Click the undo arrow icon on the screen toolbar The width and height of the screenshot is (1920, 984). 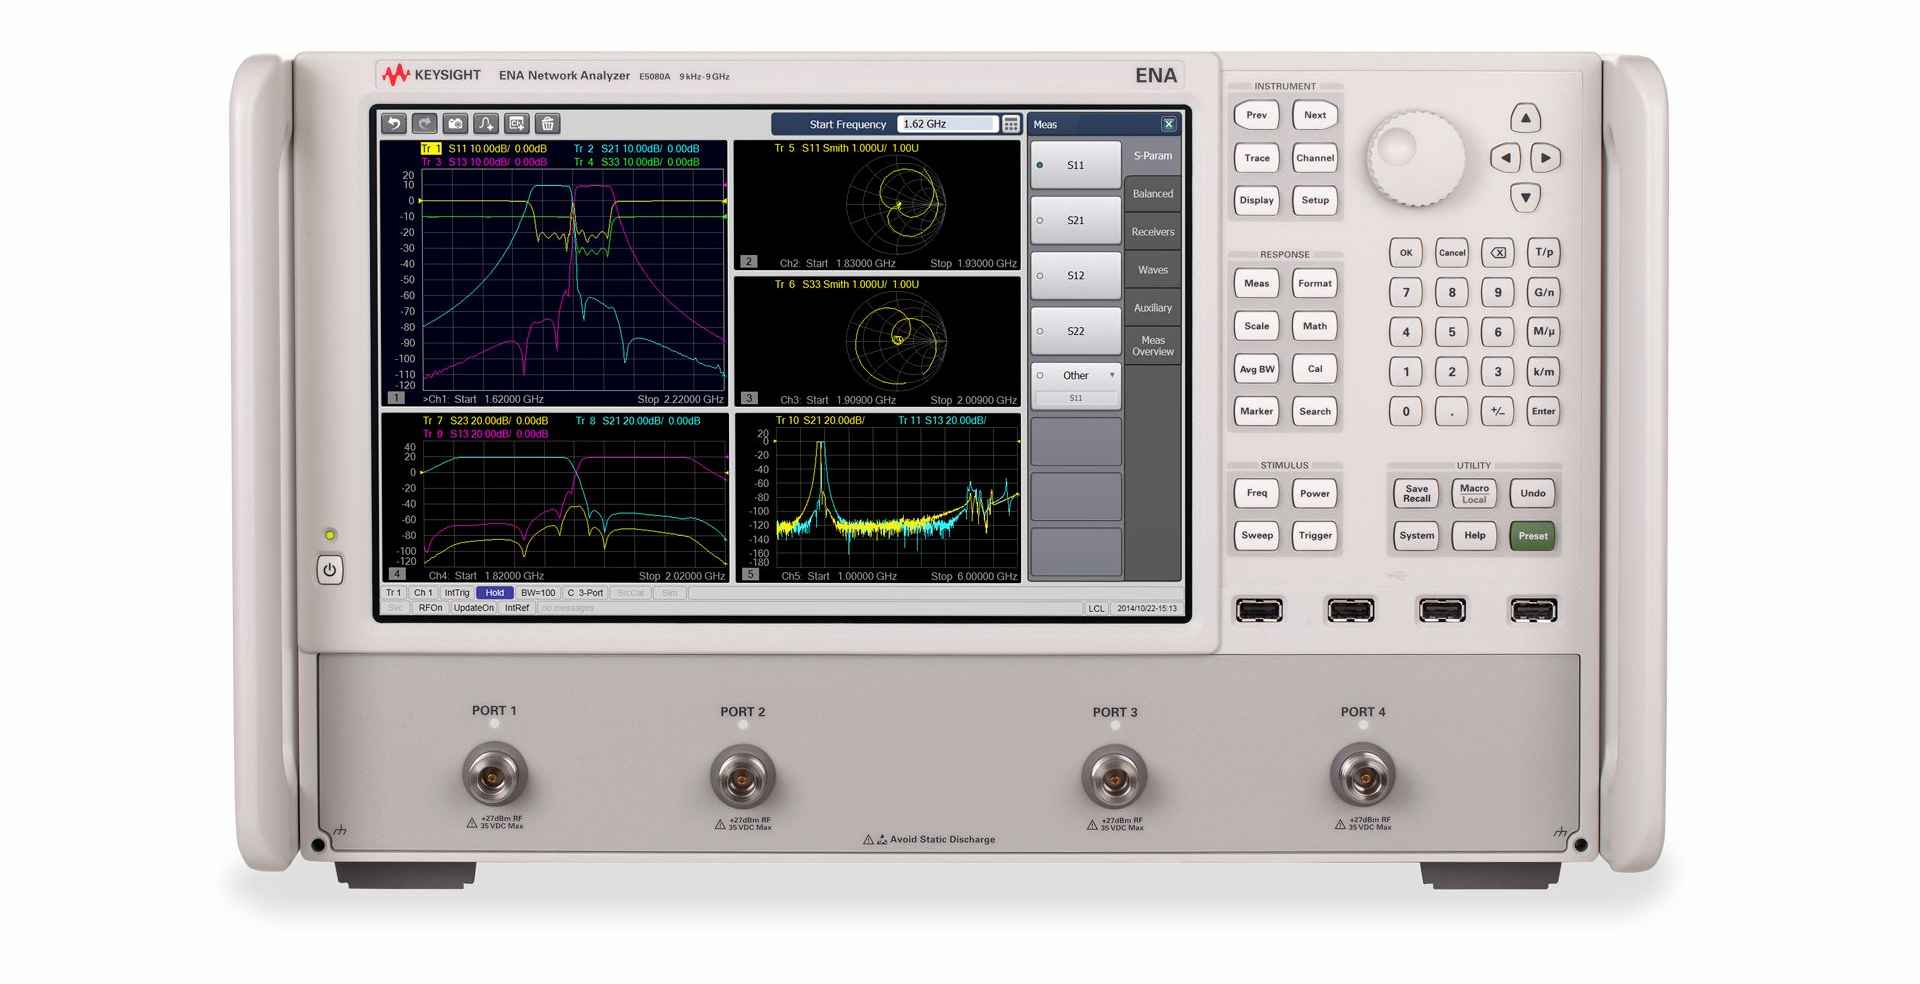pyautogui.click(x=394, y=124)
